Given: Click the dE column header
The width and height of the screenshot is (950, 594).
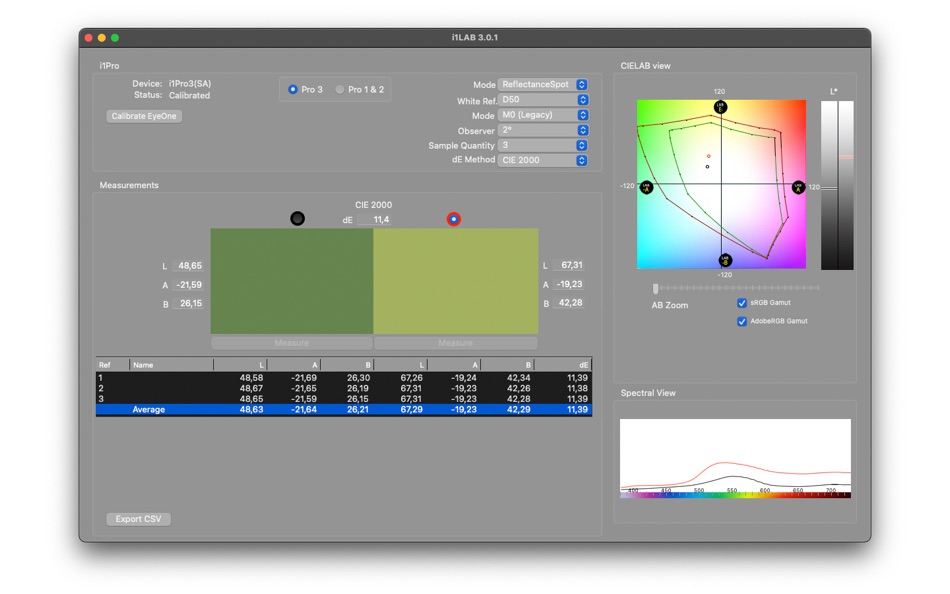Looking at the screenshot, I should tap(563, 365).
